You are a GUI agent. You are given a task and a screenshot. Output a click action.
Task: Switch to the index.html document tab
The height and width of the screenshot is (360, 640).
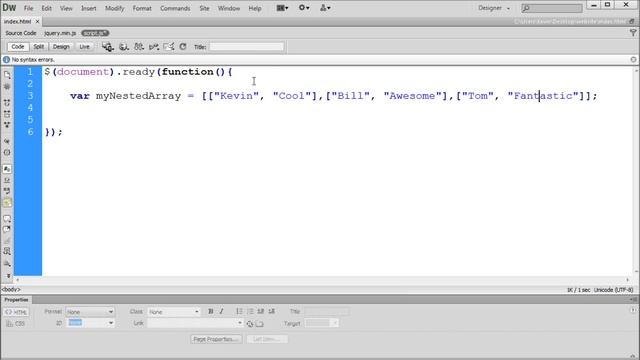point(18,21)
